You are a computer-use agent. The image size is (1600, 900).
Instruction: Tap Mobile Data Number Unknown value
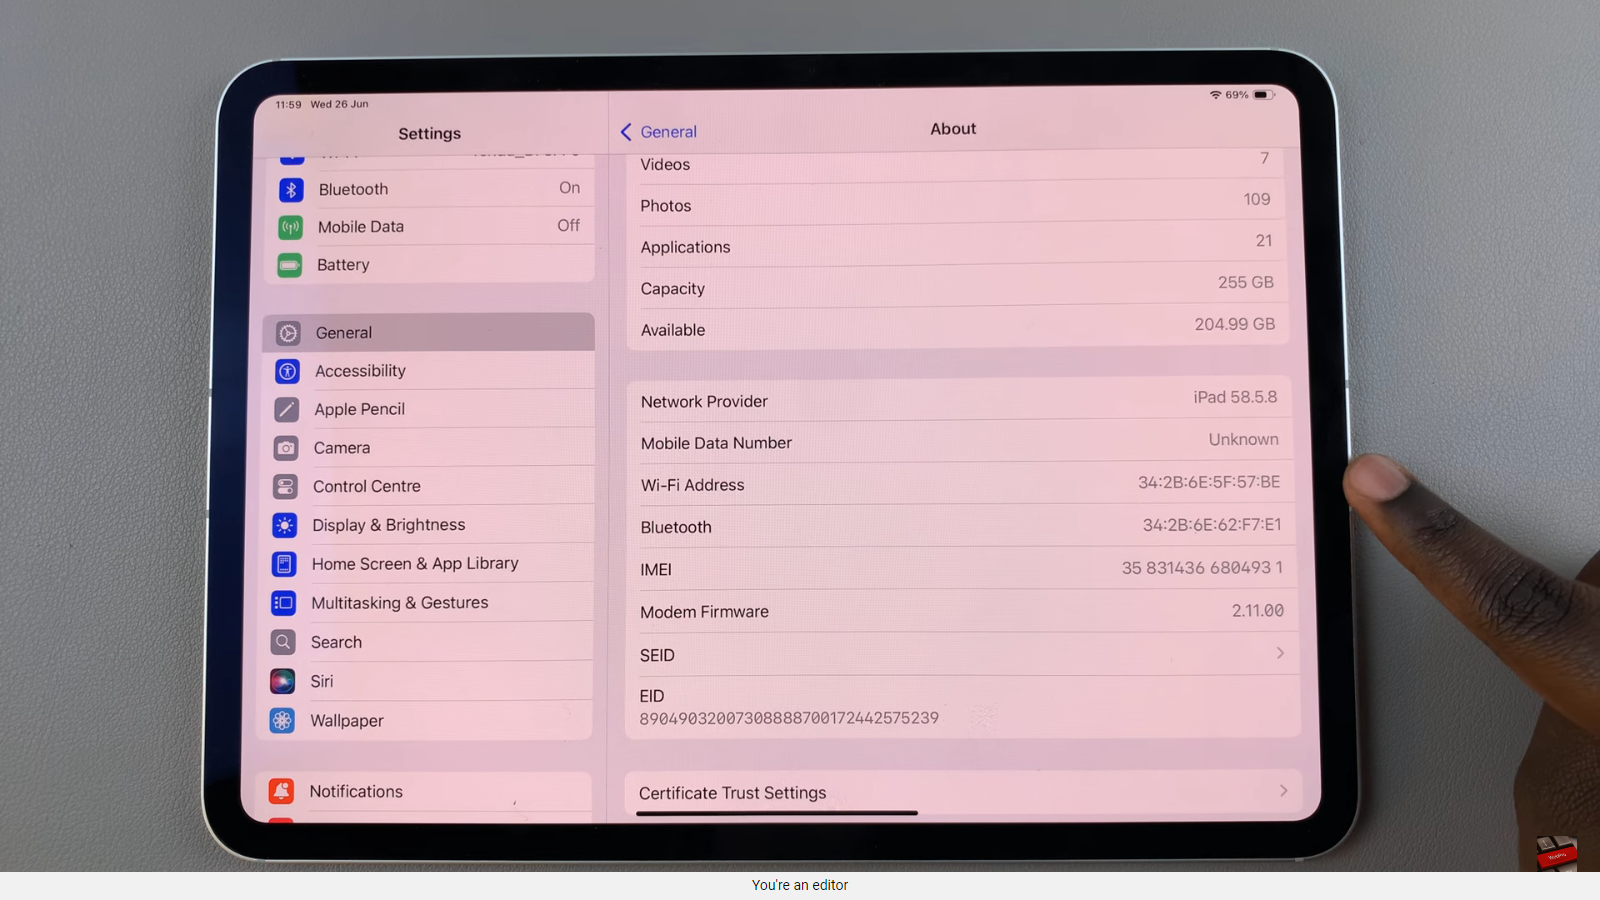tap(1243, 440)
